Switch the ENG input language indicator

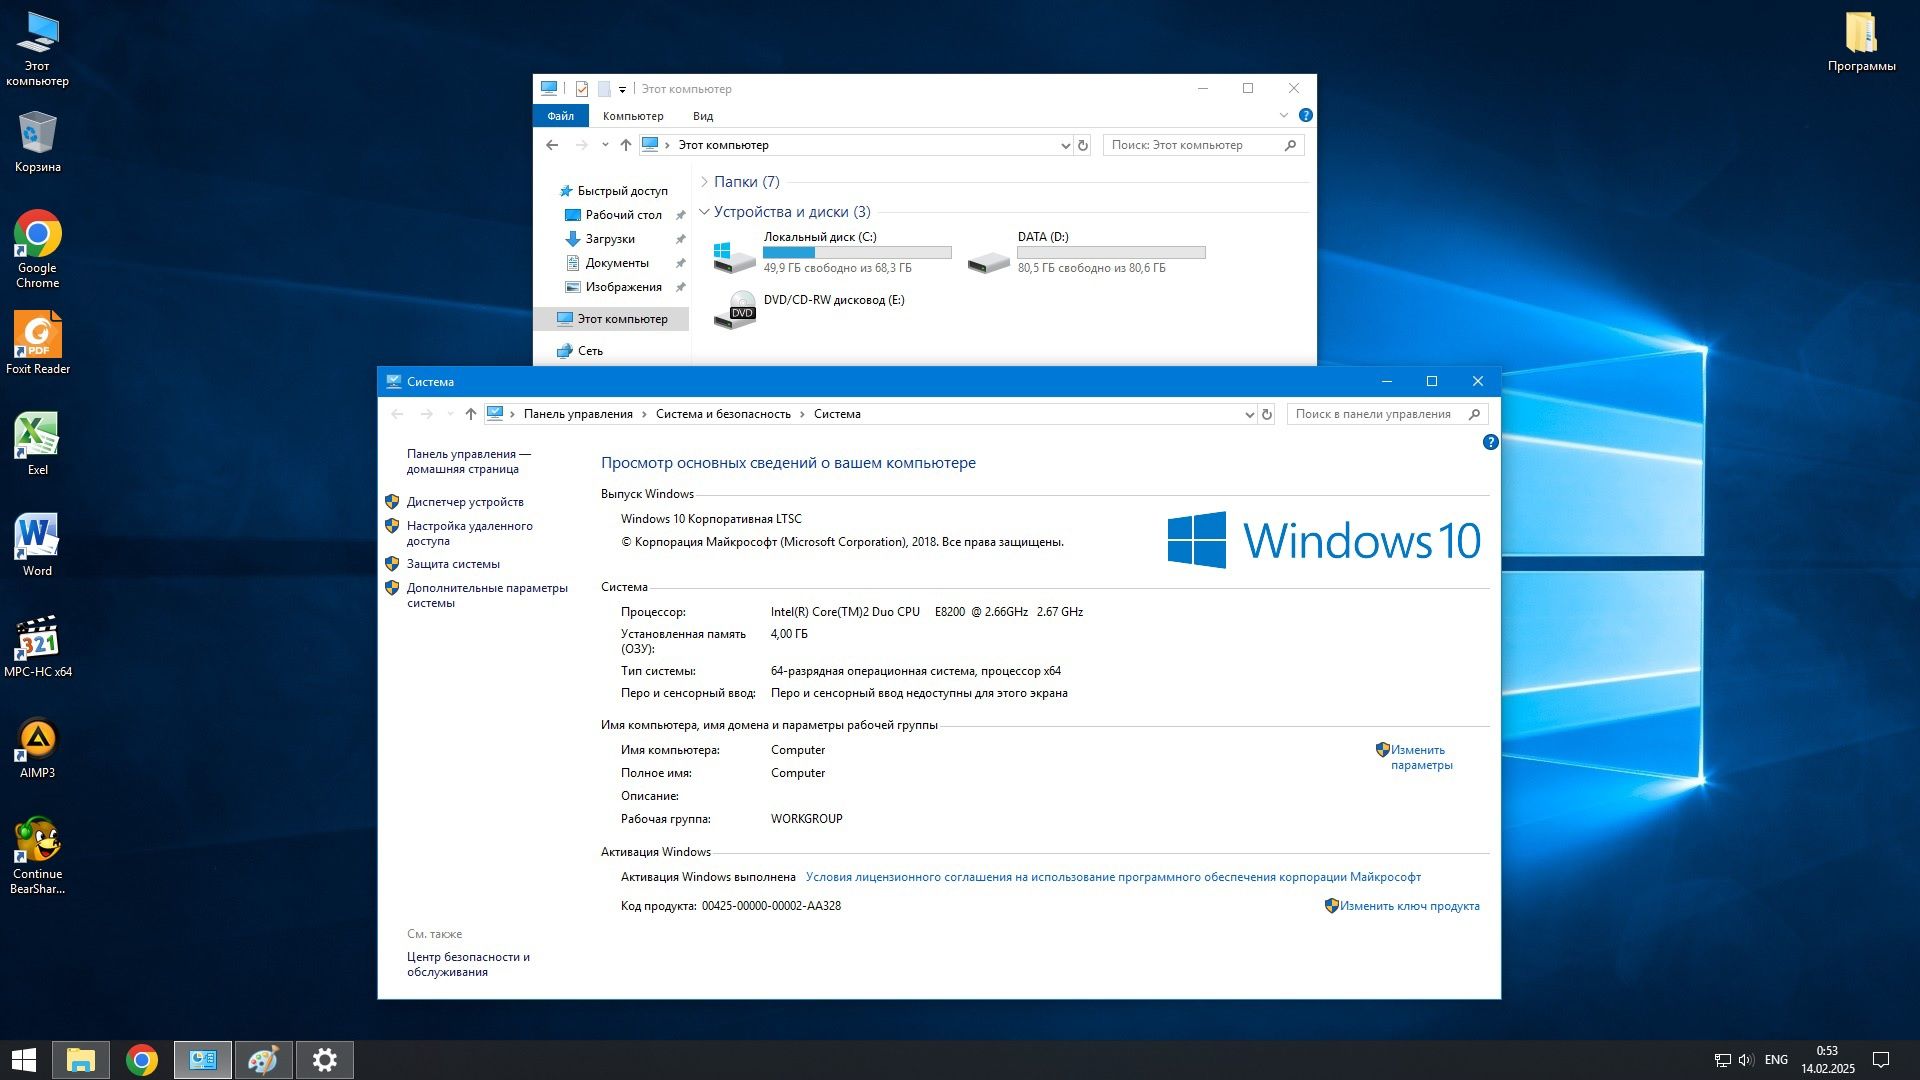pyautogui.click(x=1776, y=1060)
